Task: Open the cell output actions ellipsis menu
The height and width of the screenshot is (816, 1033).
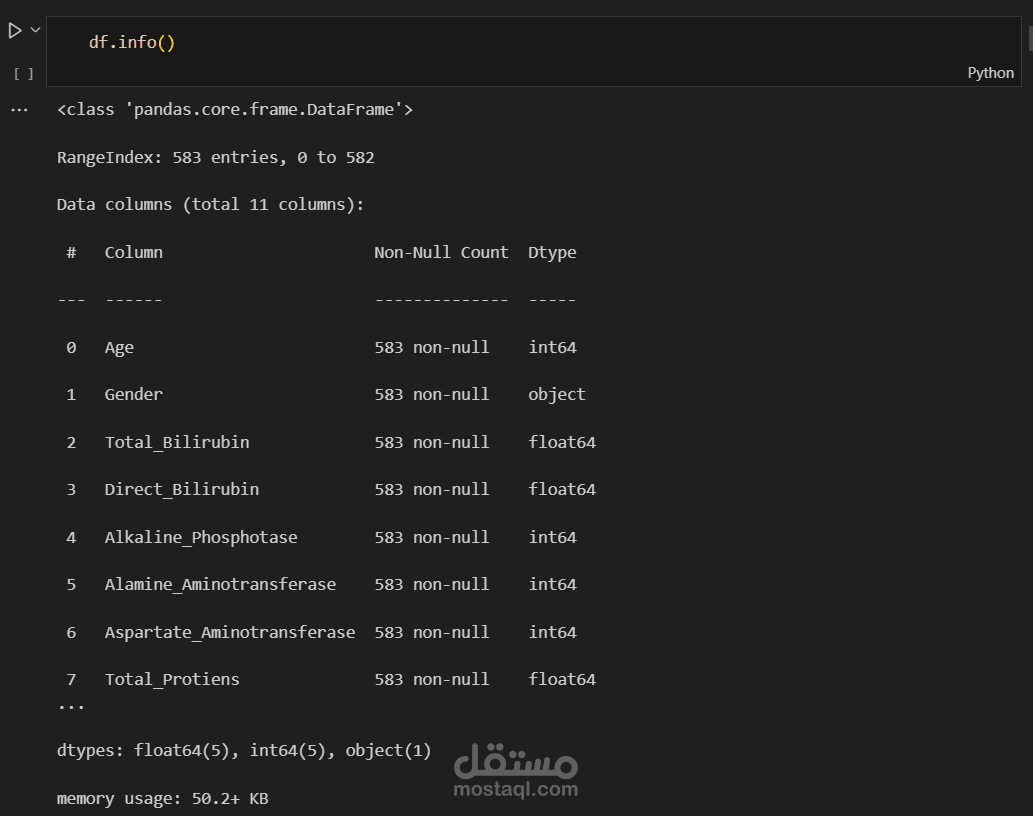Action: pyautogui.click(x=19, y=110)
